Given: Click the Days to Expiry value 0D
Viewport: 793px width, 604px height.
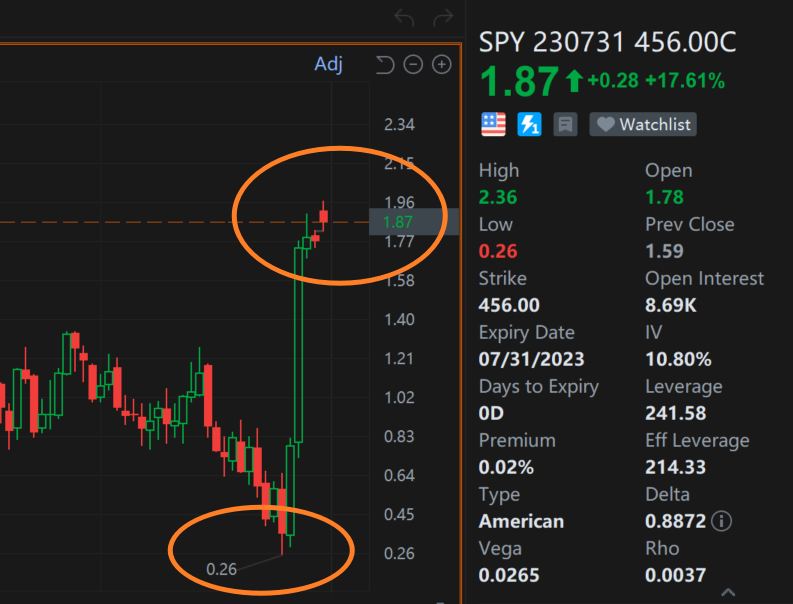Looking at the screenshot, I should (491, 414).
